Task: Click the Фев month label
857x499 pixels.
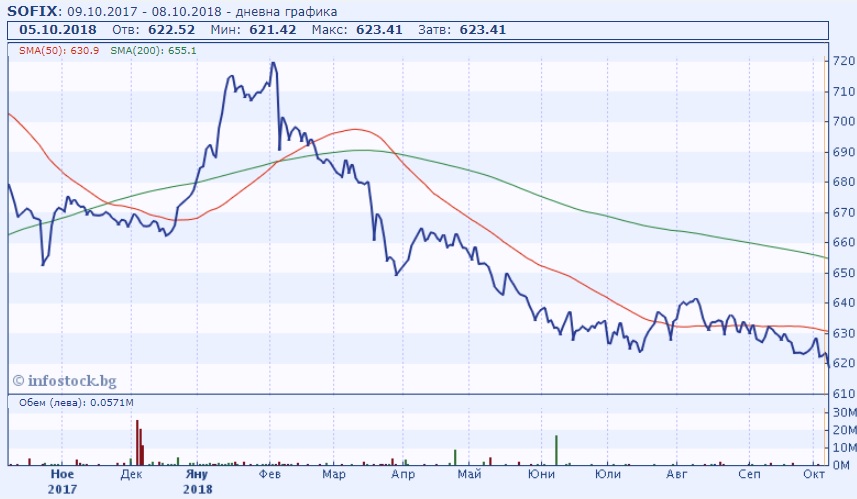Action: [269, 474]
